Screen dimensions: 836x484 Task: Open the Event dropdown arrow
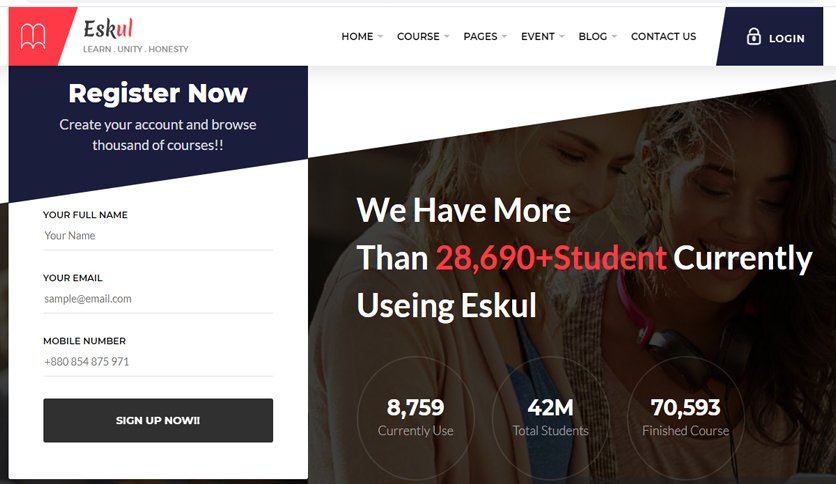[x=561, y=36]
